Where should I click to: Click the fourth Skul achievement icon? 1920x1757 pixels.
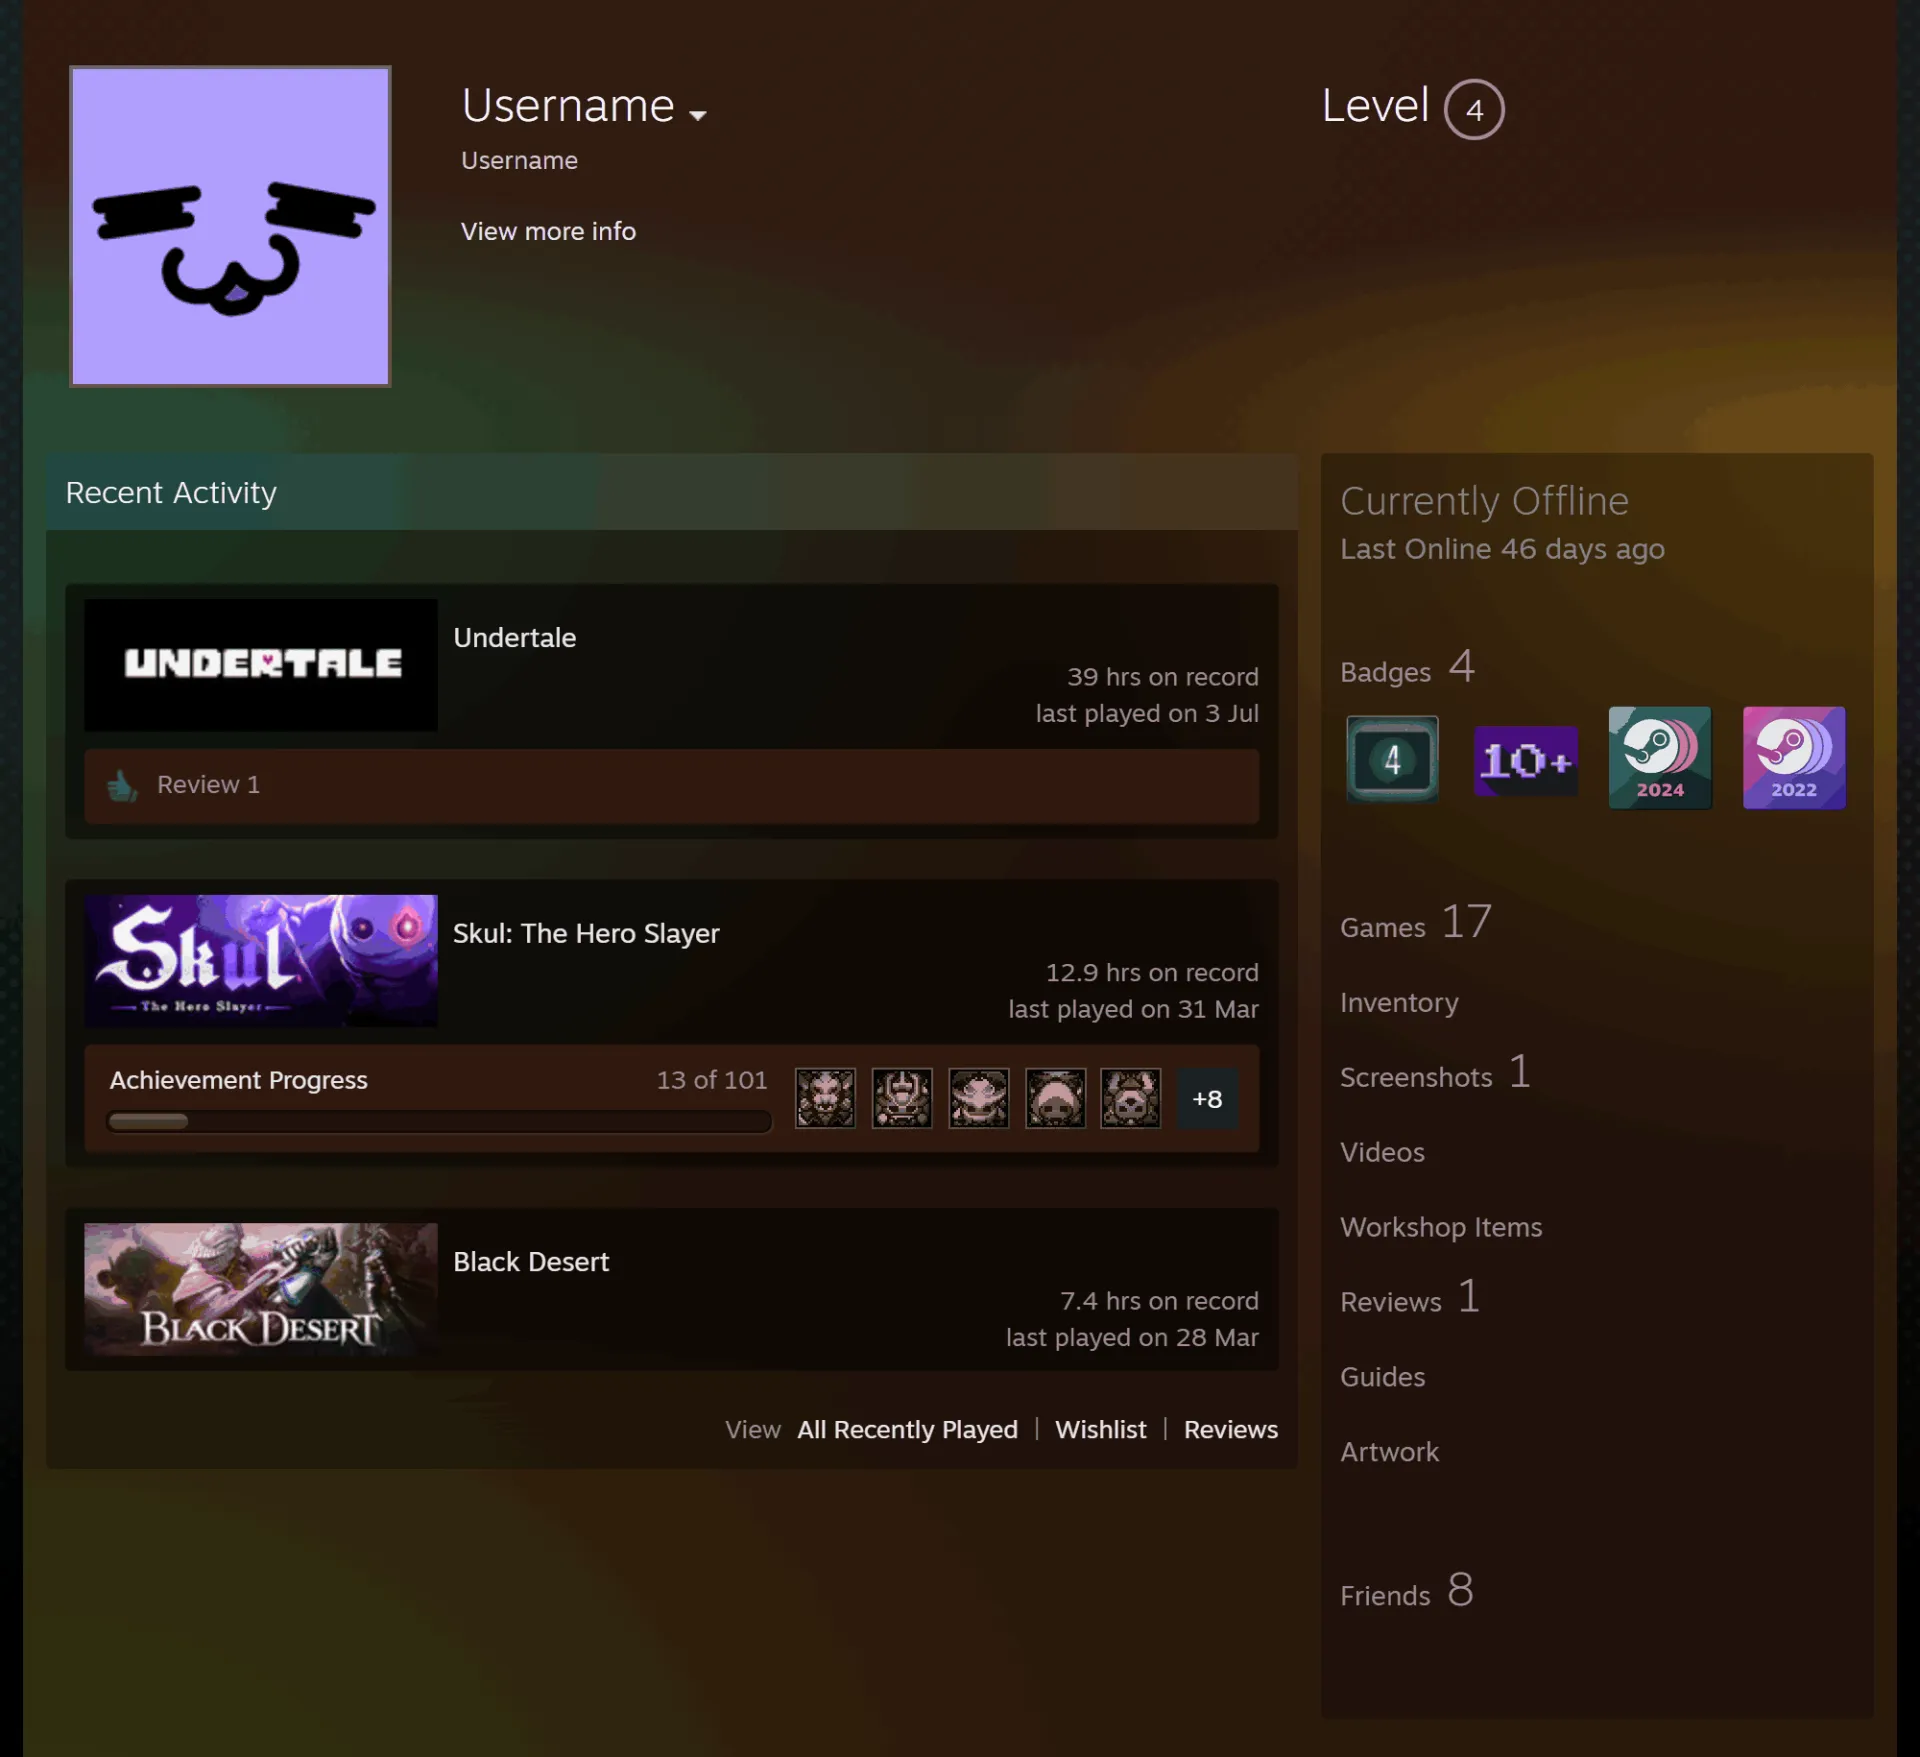tap(1055, 1098)
